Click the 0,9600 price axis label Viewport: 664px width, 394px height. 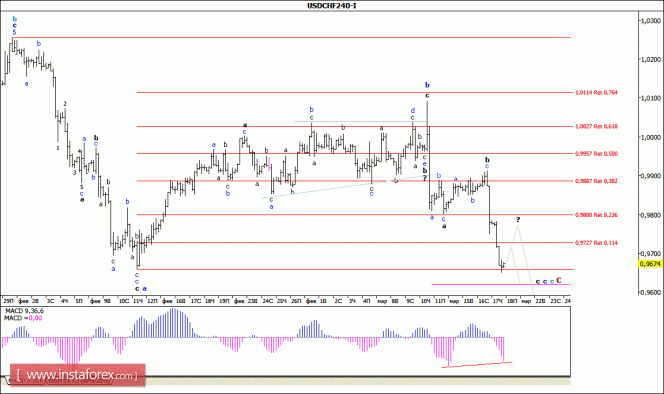pyautogui.click(x=651, y=292)
